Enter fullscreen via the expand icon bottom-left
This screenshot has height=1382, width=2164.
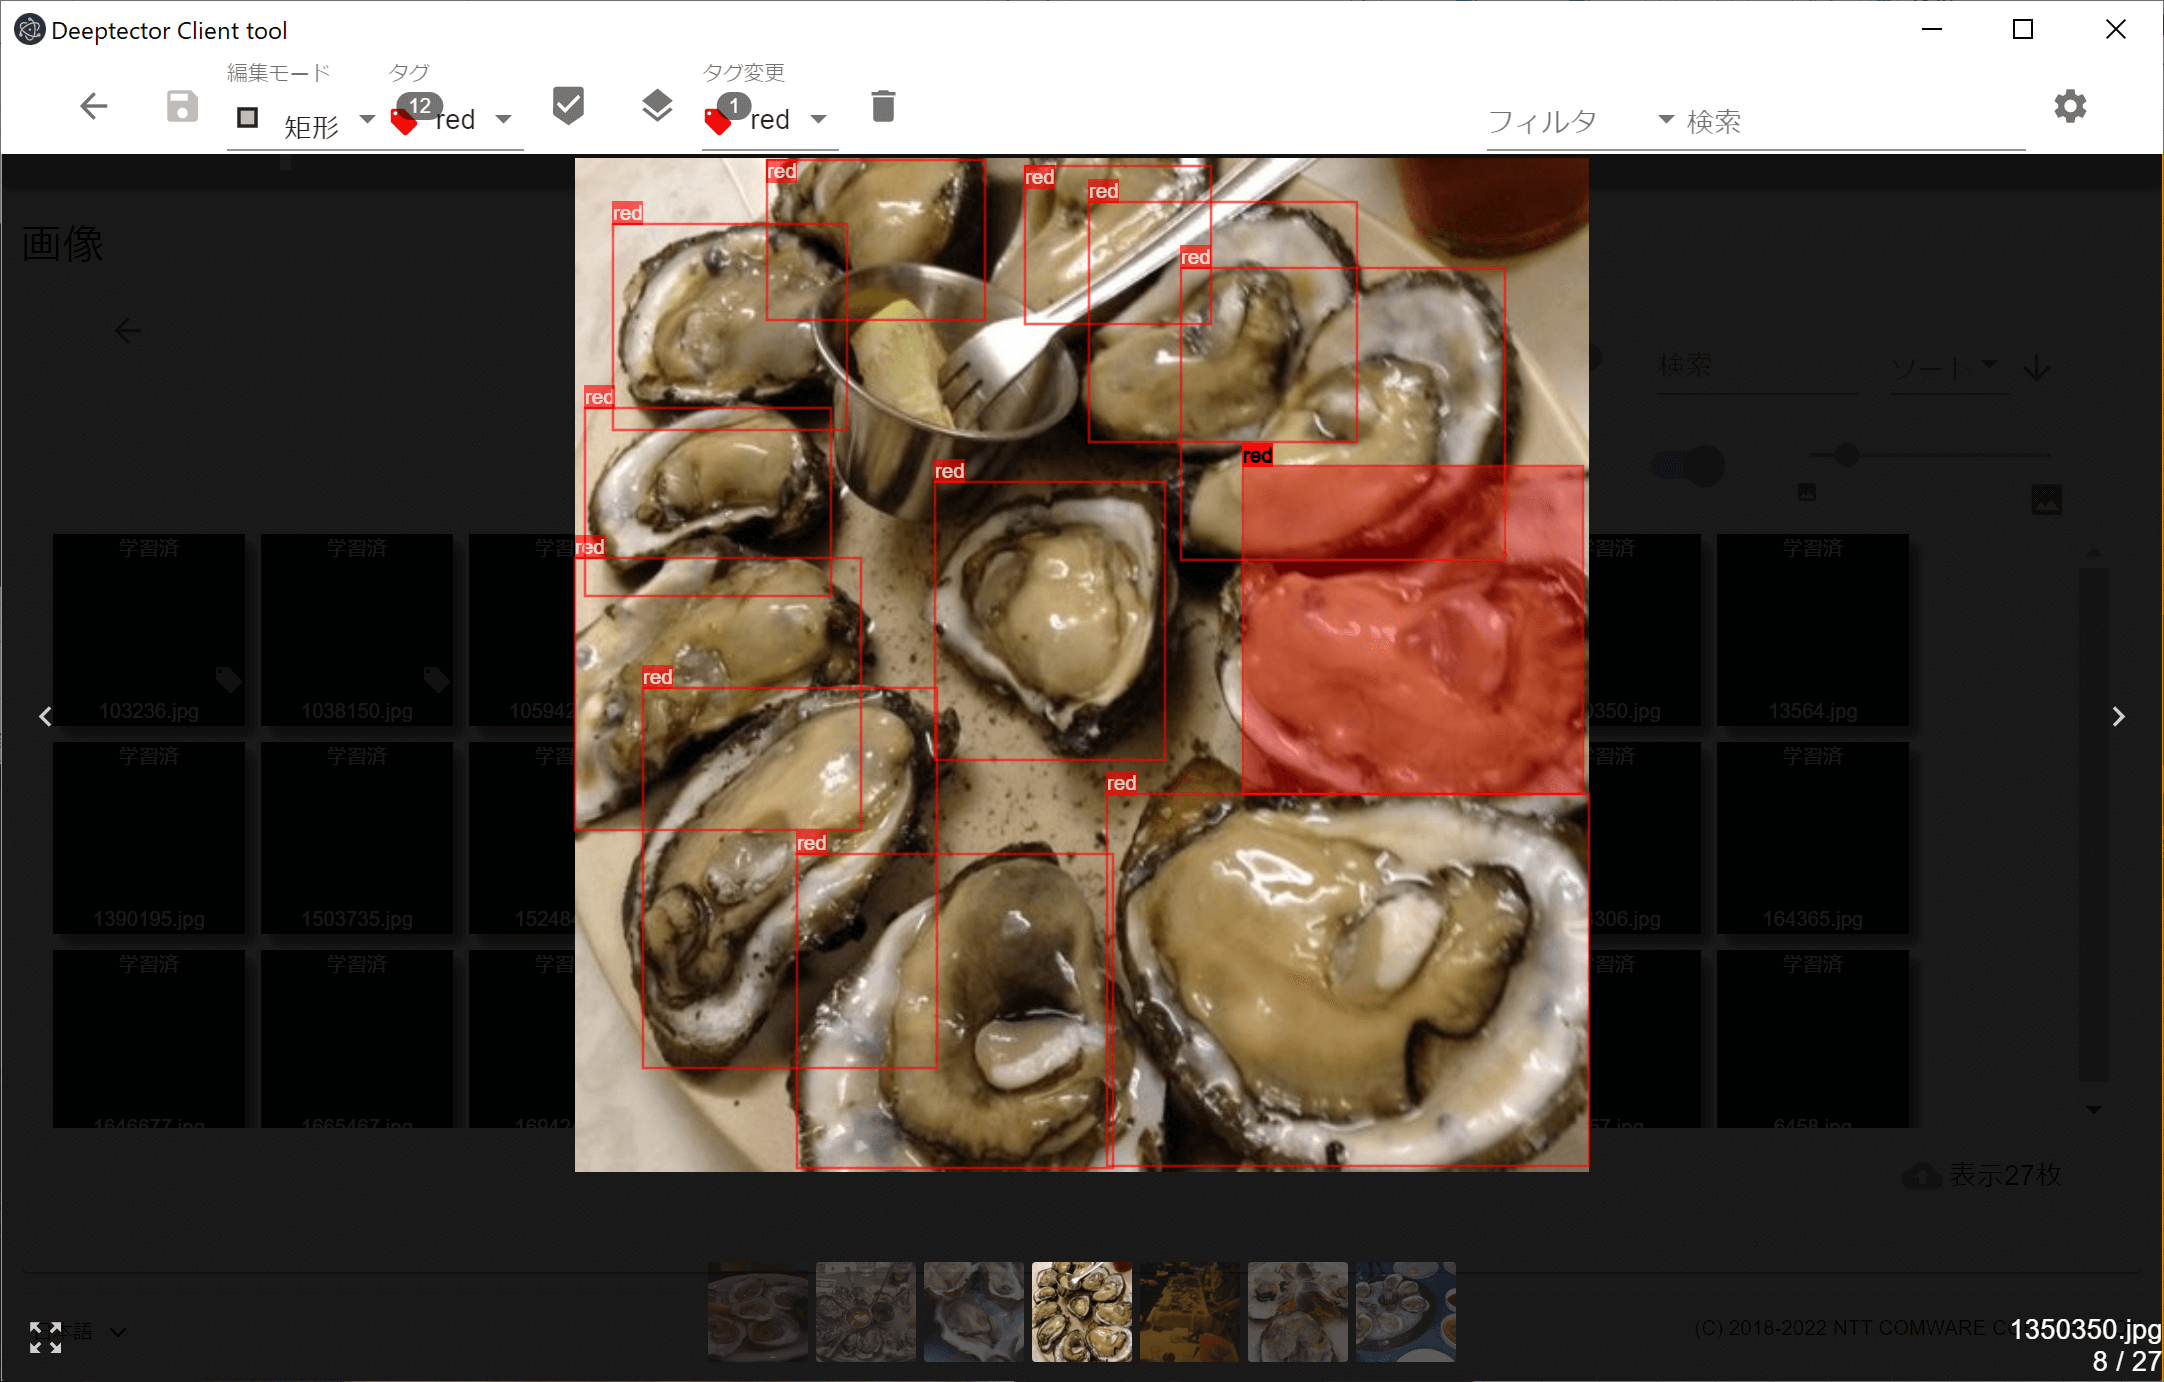tap(46, 1336)
